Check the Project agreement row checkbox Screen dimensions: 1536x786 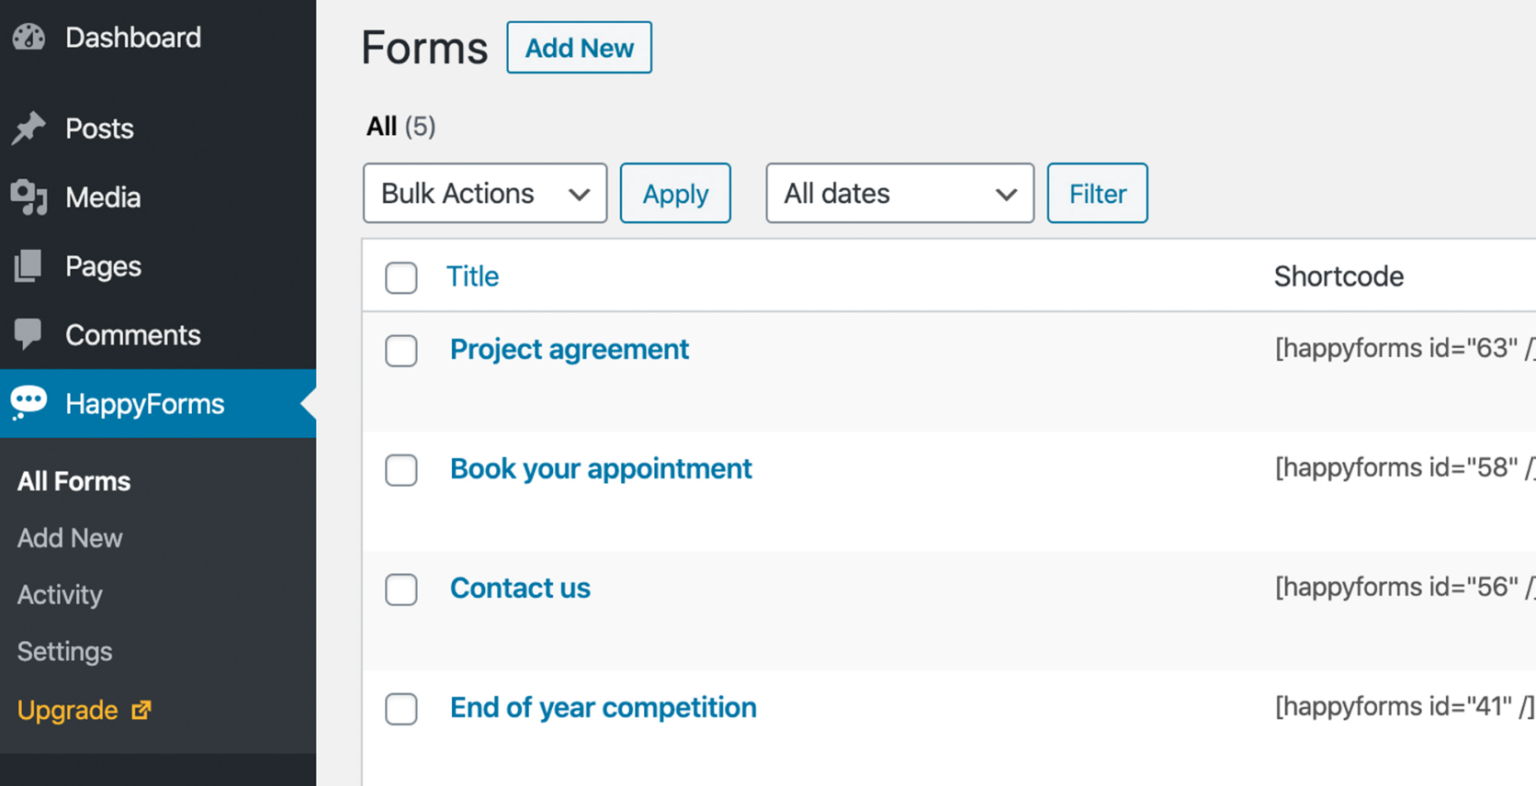click(x=401, y=351)
